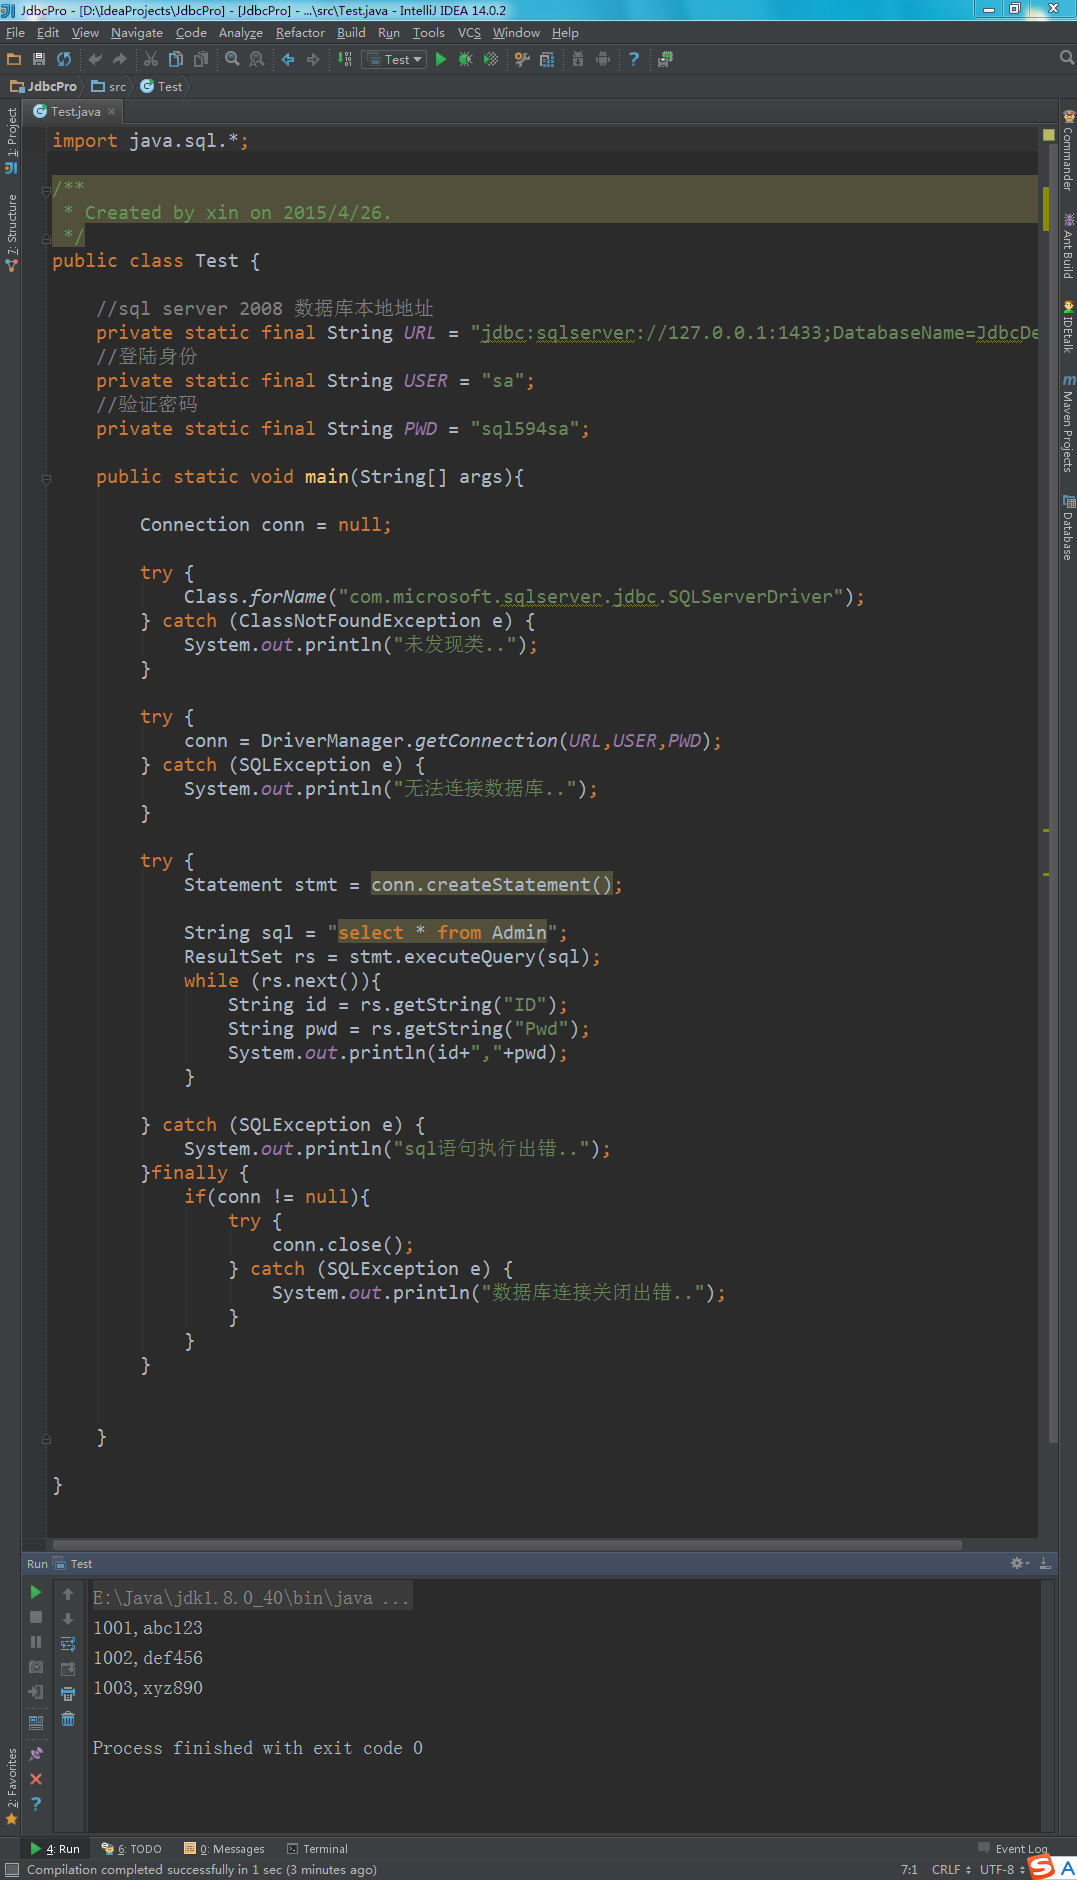Toggle the 2: Favorites tool window
Viewport: 1077px width, 1880px height.
(11, 1786)
